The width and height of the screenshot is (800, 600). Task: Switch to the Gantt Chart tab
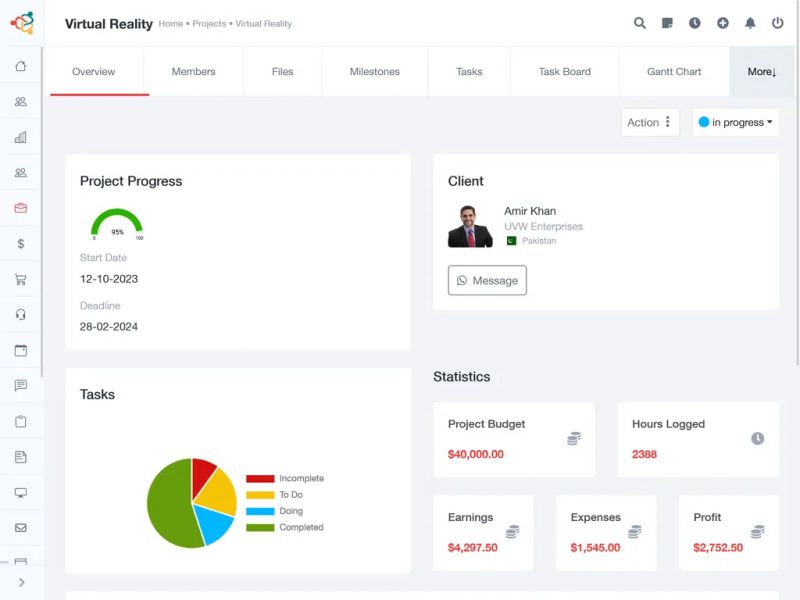(x=673, y=71)
